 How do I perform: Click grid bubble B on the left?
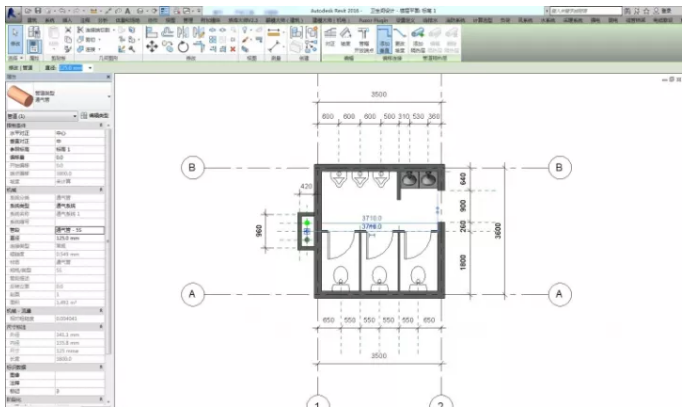click(x=192, y=168)
